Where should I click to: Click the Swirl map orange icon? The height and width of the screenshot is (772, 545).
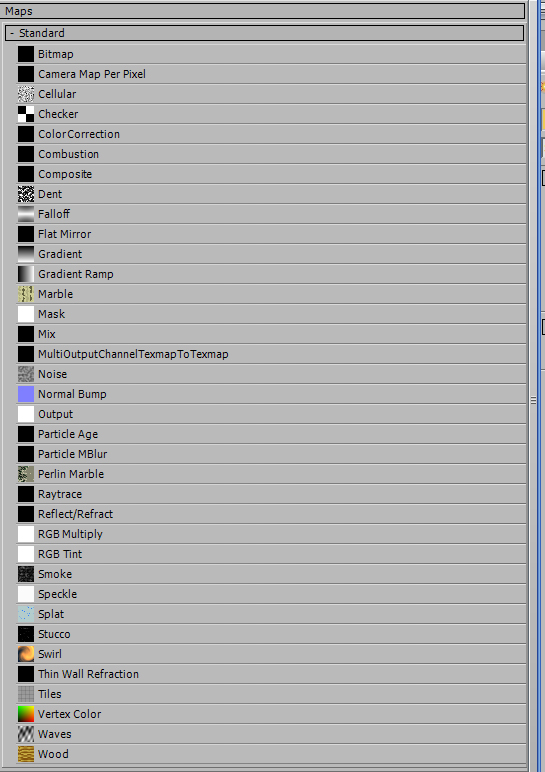click(26, 654)
